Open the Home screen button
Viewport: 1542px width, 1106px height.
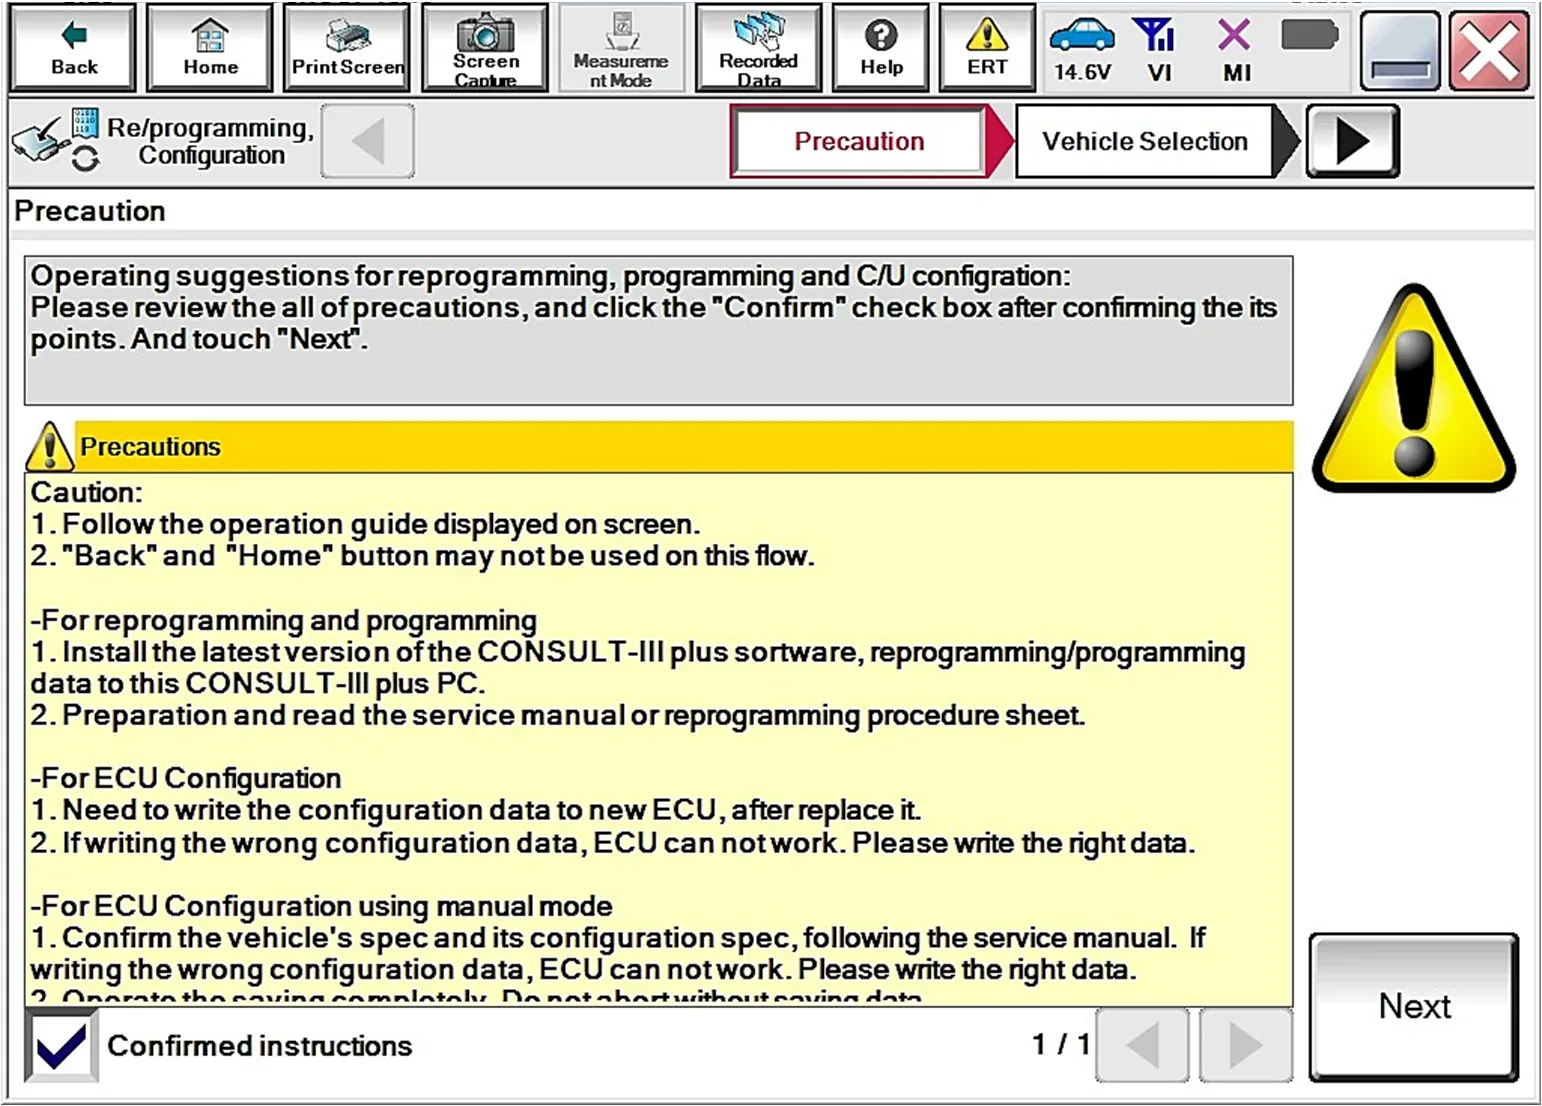pyautogui.click(x=210, y=48)
